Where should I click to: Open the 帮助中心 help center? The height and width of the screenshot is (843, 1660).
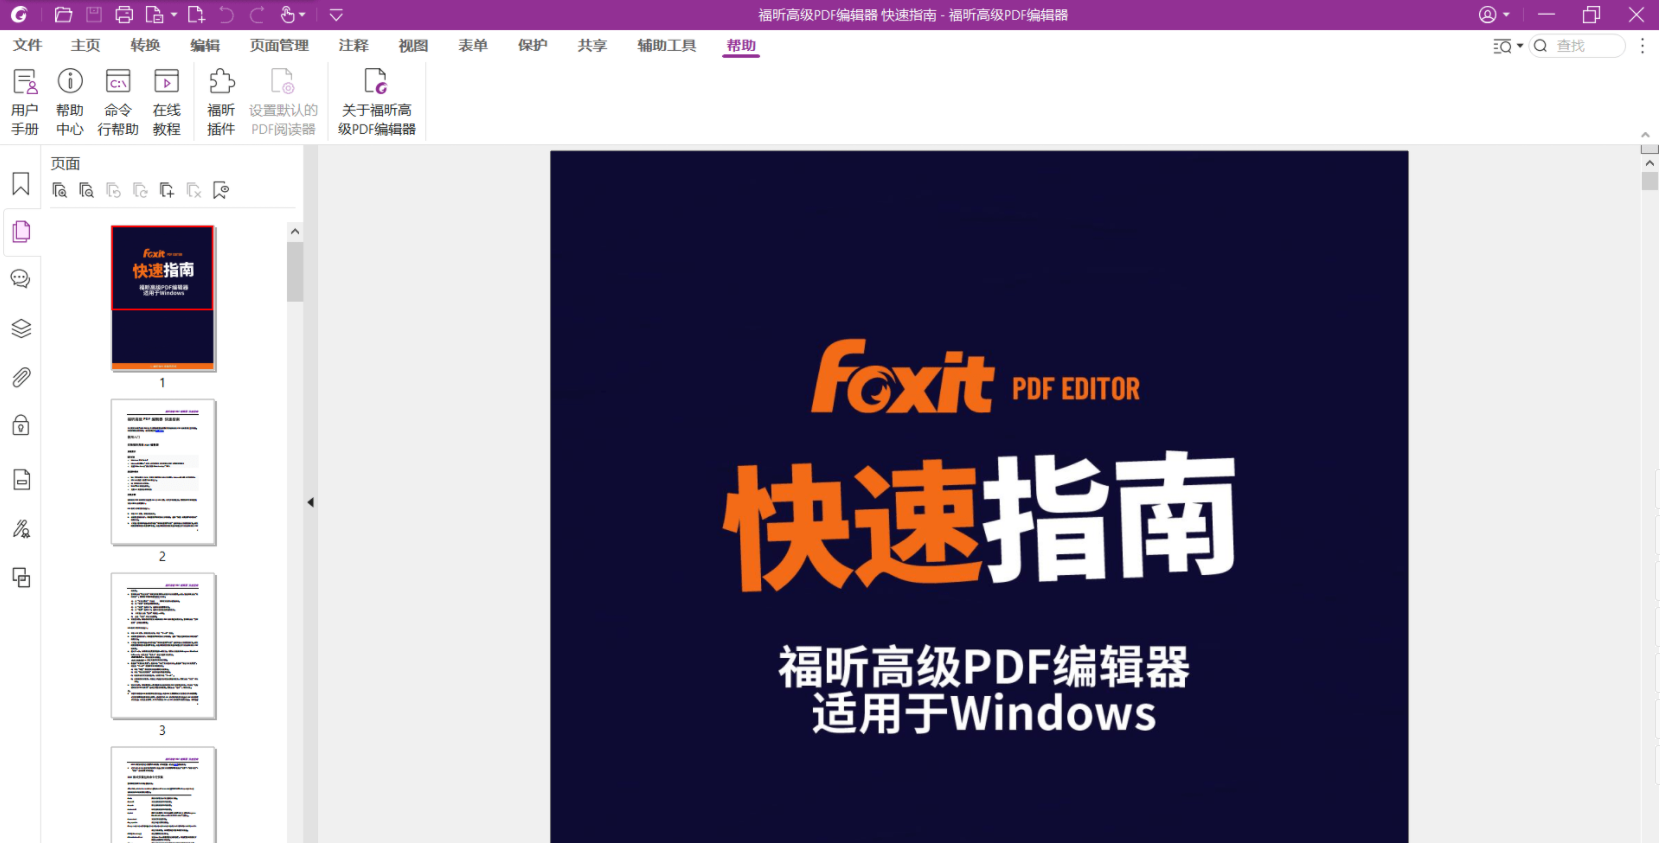70,102
